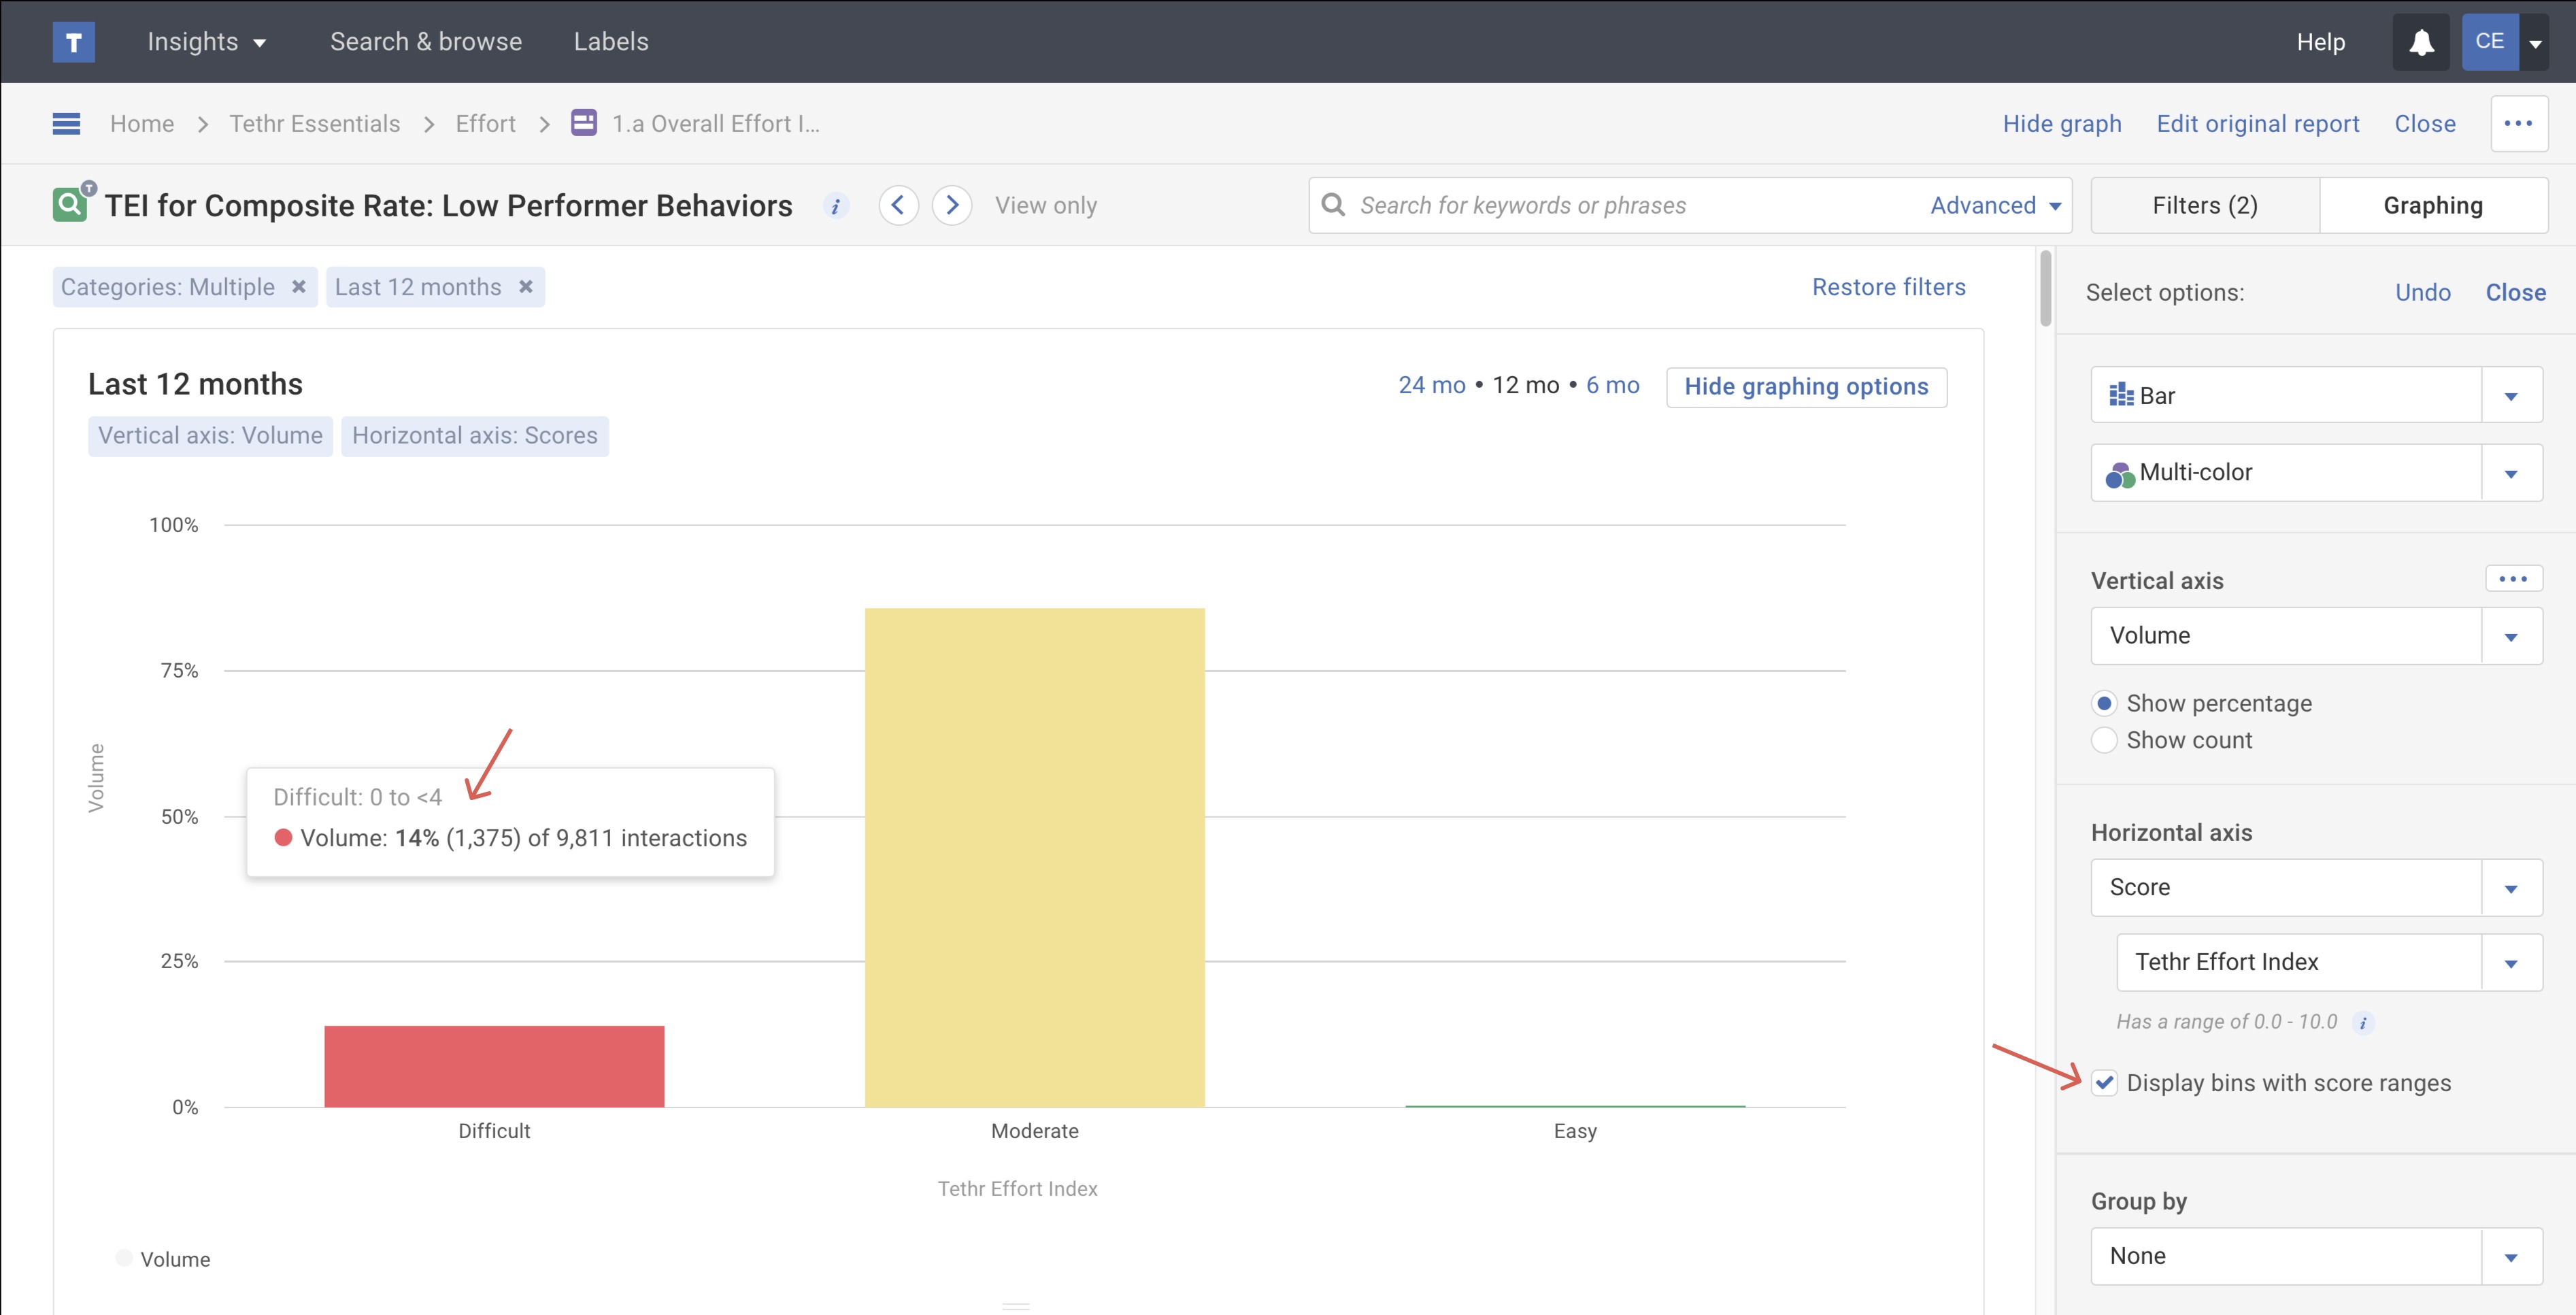
Task: Uncheck Display bins with score ranges
Action: [2104, 1083]
